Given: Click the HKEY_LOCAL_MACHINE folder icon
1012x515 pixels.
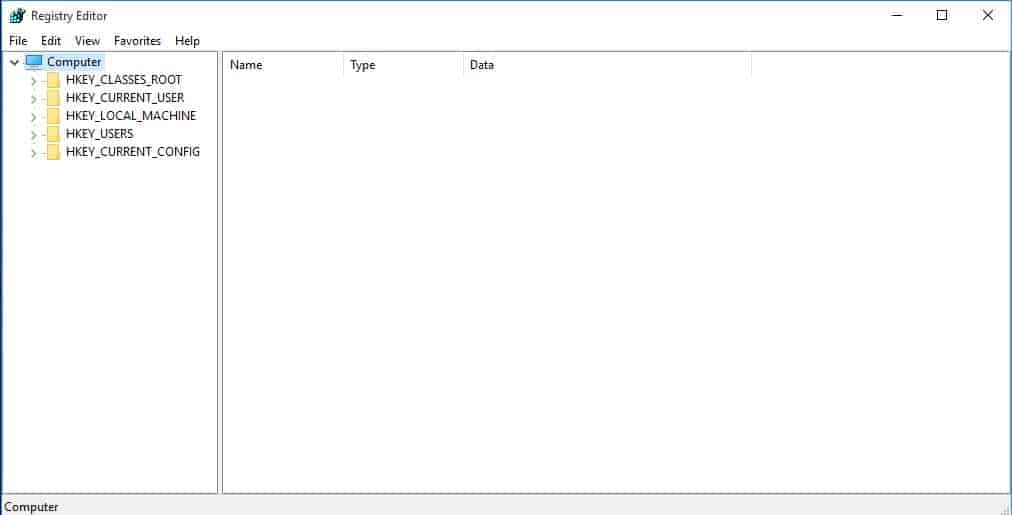Looking at the screenshot, I should tap(54, 116).
